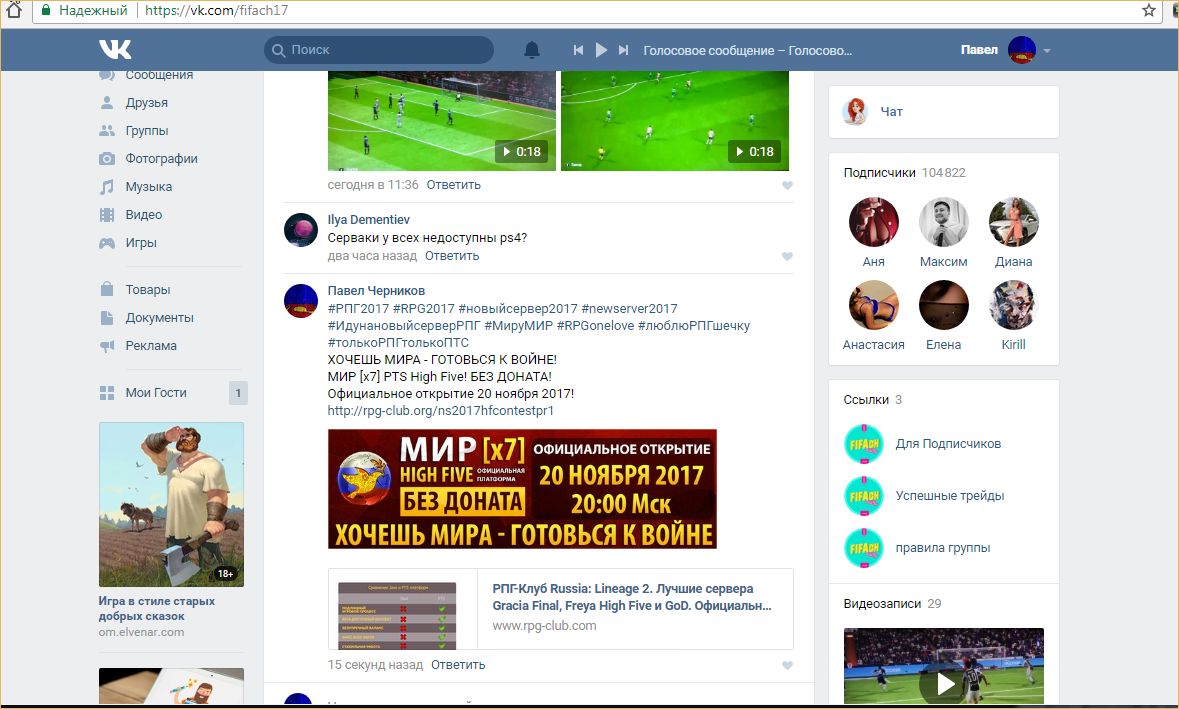The width and height of the screenshot is (1179, 709).
Task: Open the rpg-club.org contest link
Action: (441, 411)
